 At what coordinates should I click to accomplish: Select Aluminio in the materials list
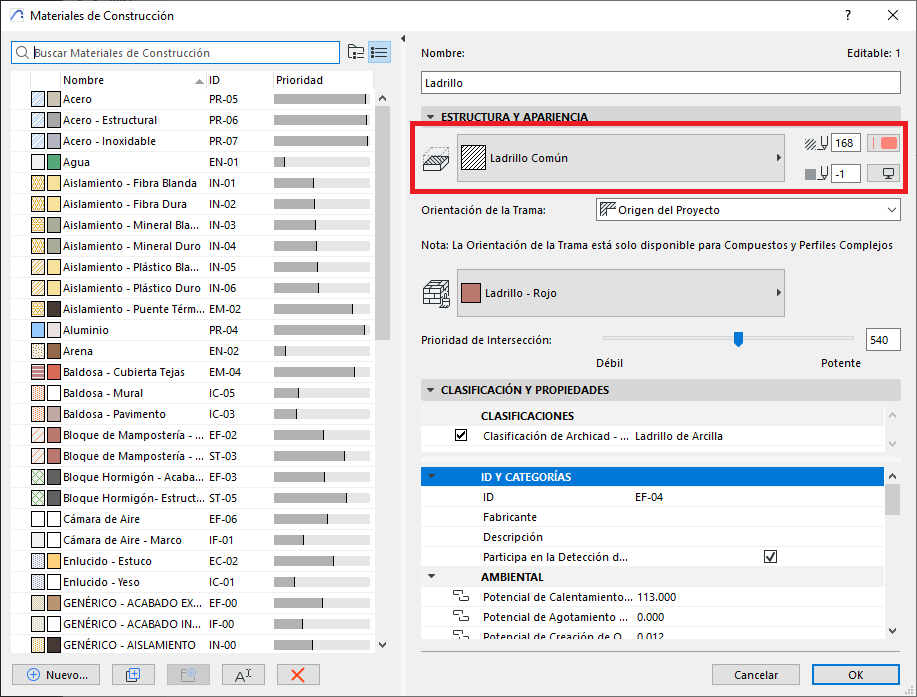86,330
